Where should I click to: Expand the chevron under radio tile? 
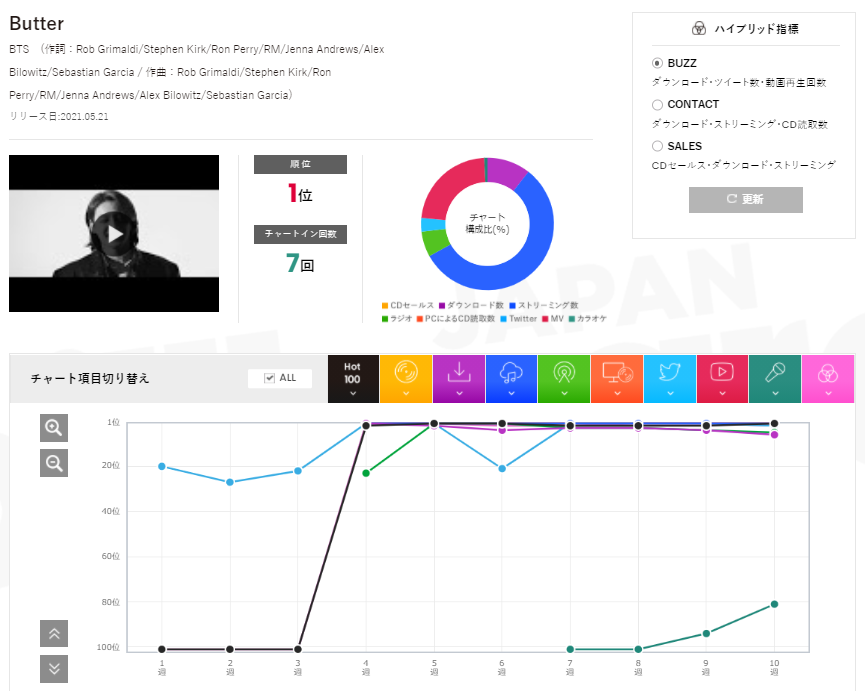click(564, 393)
